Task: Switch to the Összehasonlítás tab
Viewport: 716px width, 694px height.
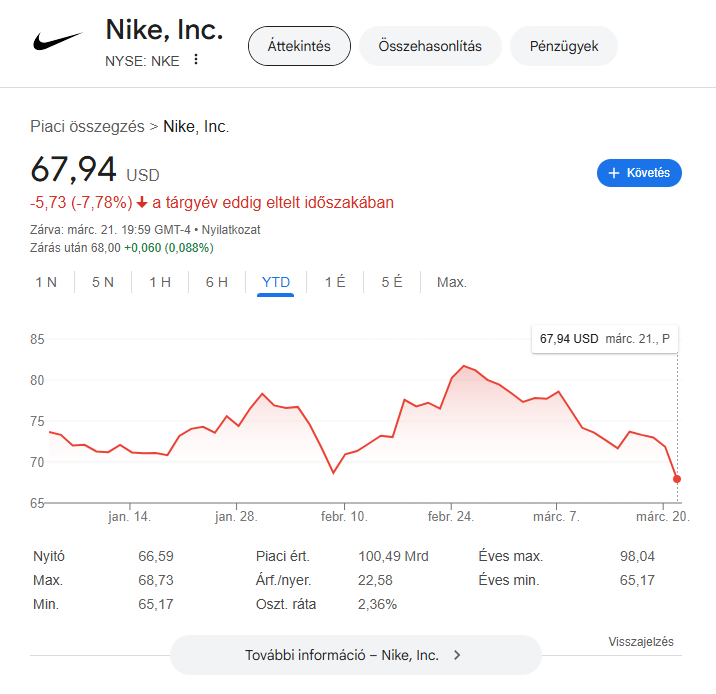Action: pos(430,46)
